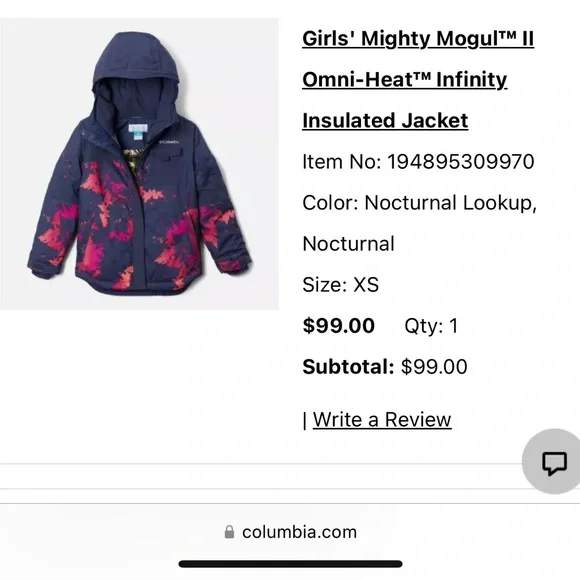Image resolution: width=580 pixels, height=580 pixels.
Task: Click the Subtotal: $99.00 line
Action: click(x=385, y=367)
